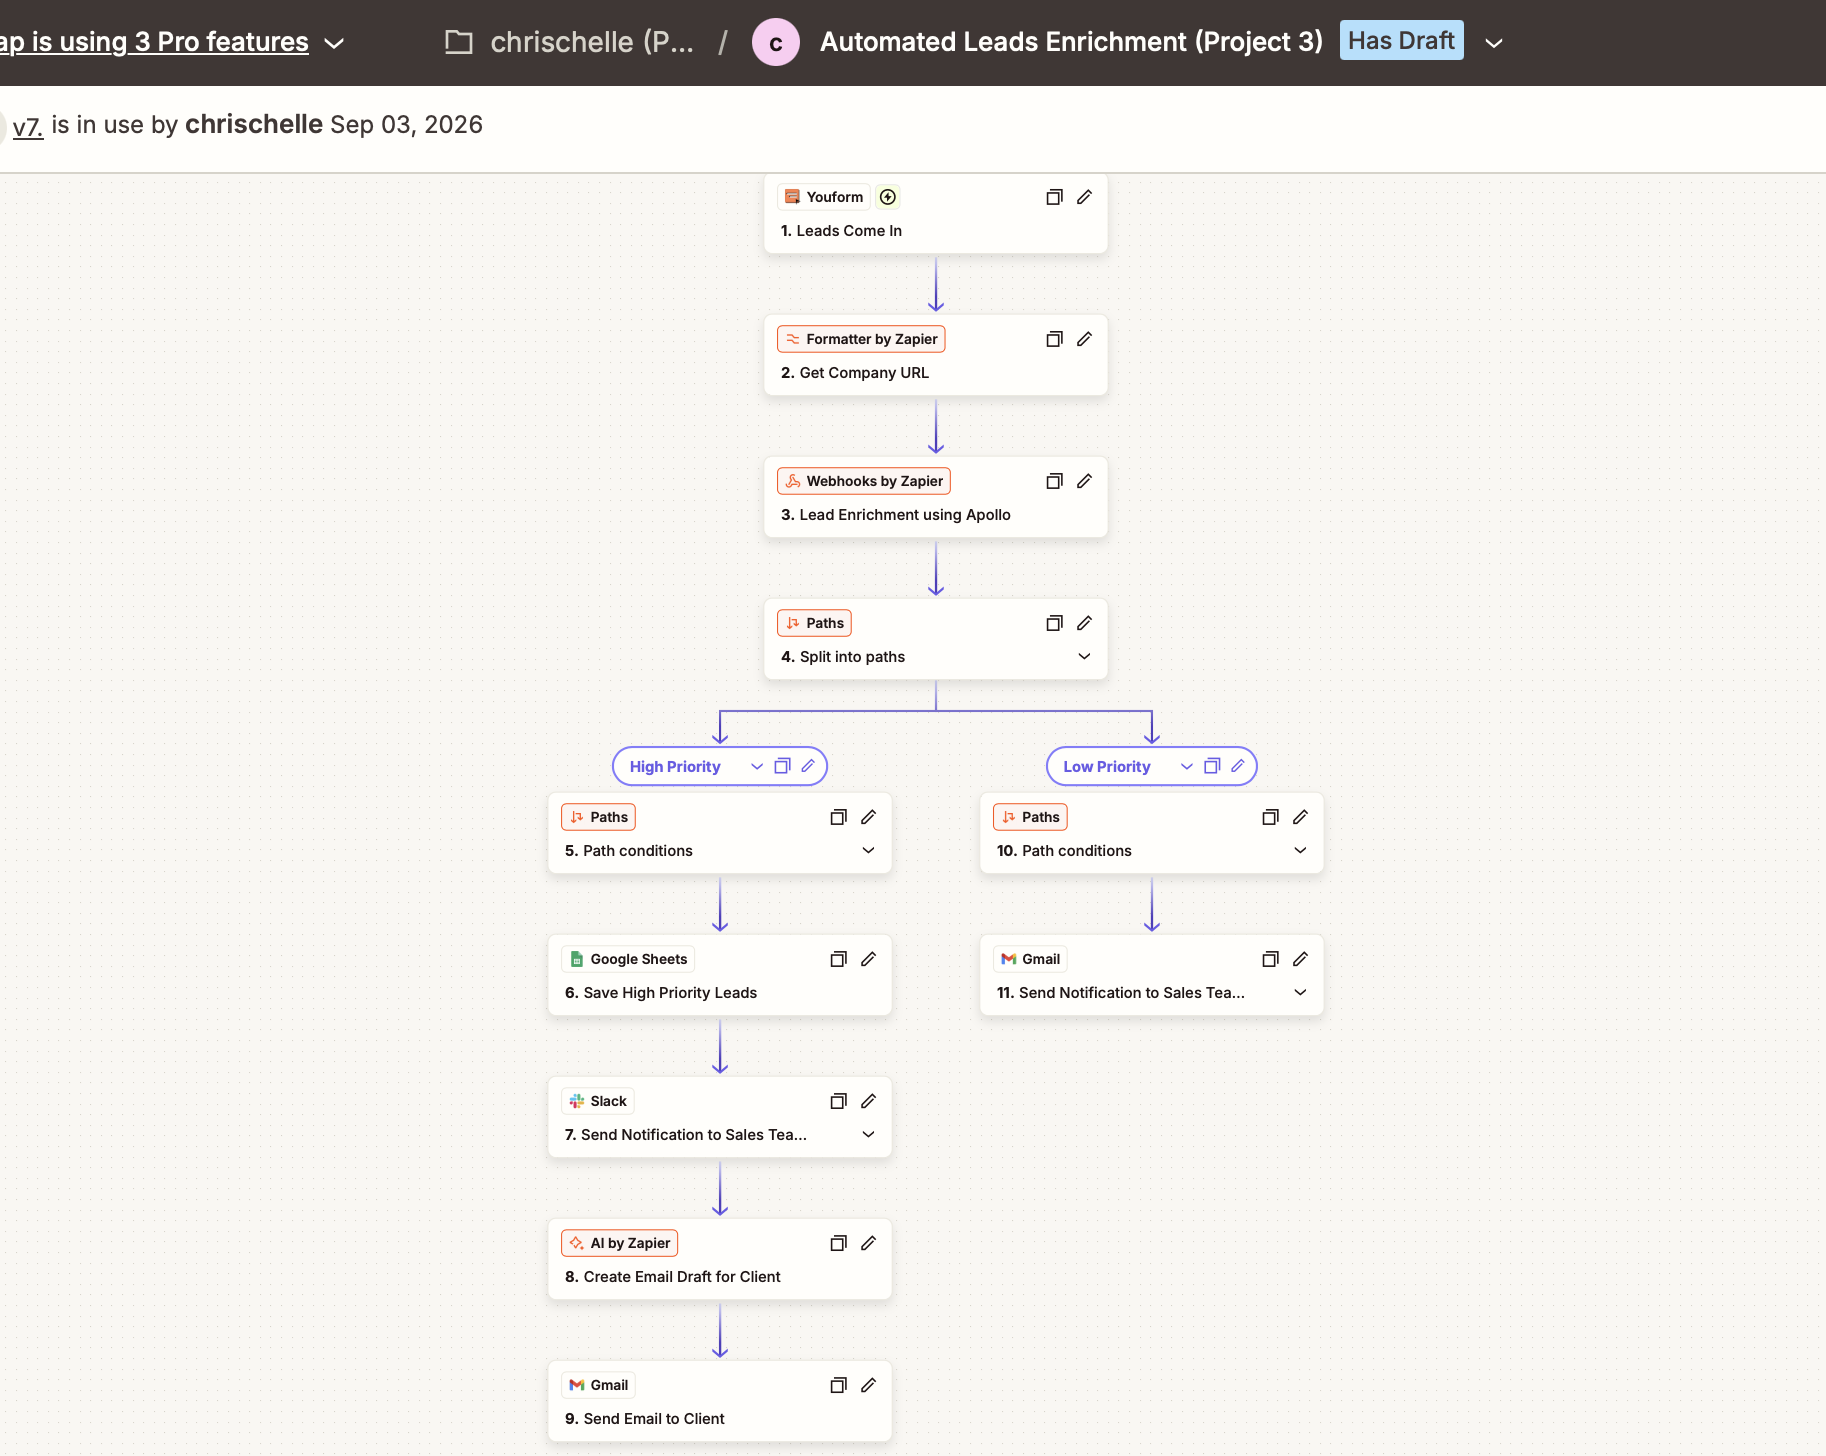Open dropdown next to Has Draft badge
This screenshot has height=1456, width=1826.
point(1494,43)
